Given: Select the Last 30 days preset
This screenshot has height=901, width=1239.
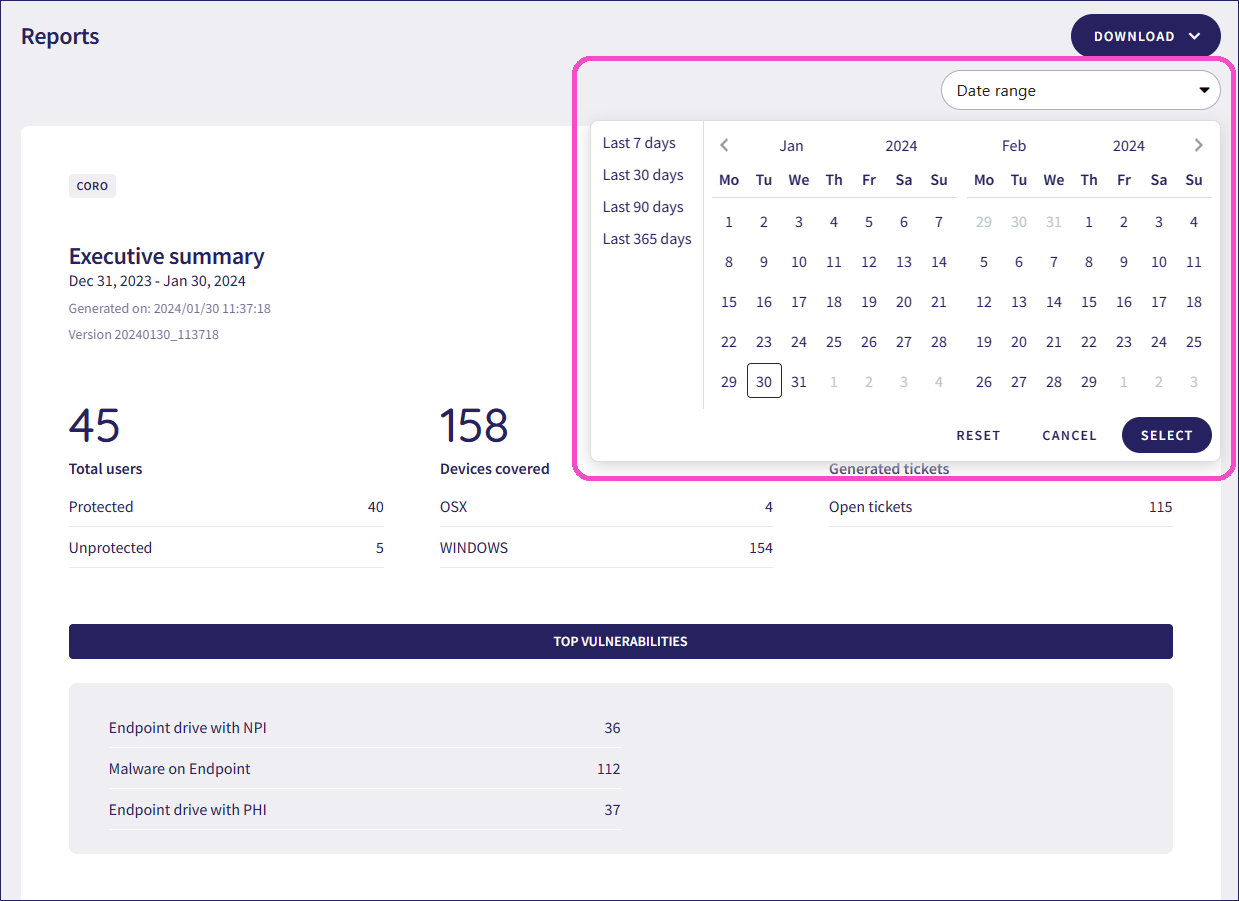Looking at the screenshot, I should [643, 175].
